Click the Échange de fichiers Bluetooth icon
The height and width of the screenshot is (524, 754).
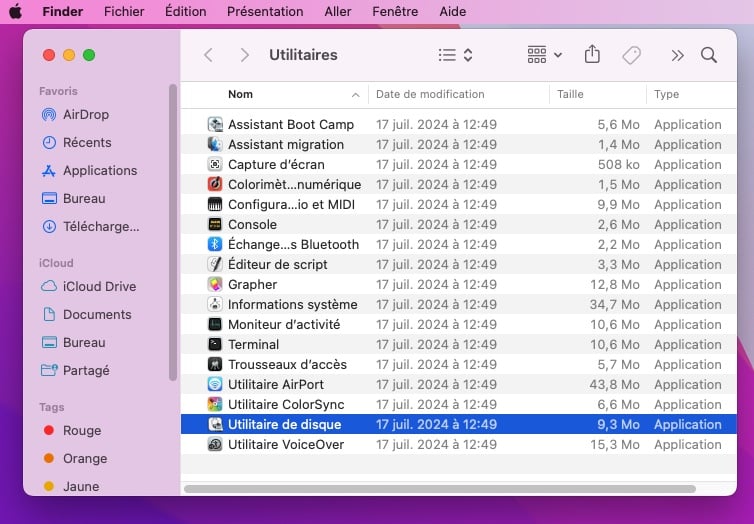215,244
